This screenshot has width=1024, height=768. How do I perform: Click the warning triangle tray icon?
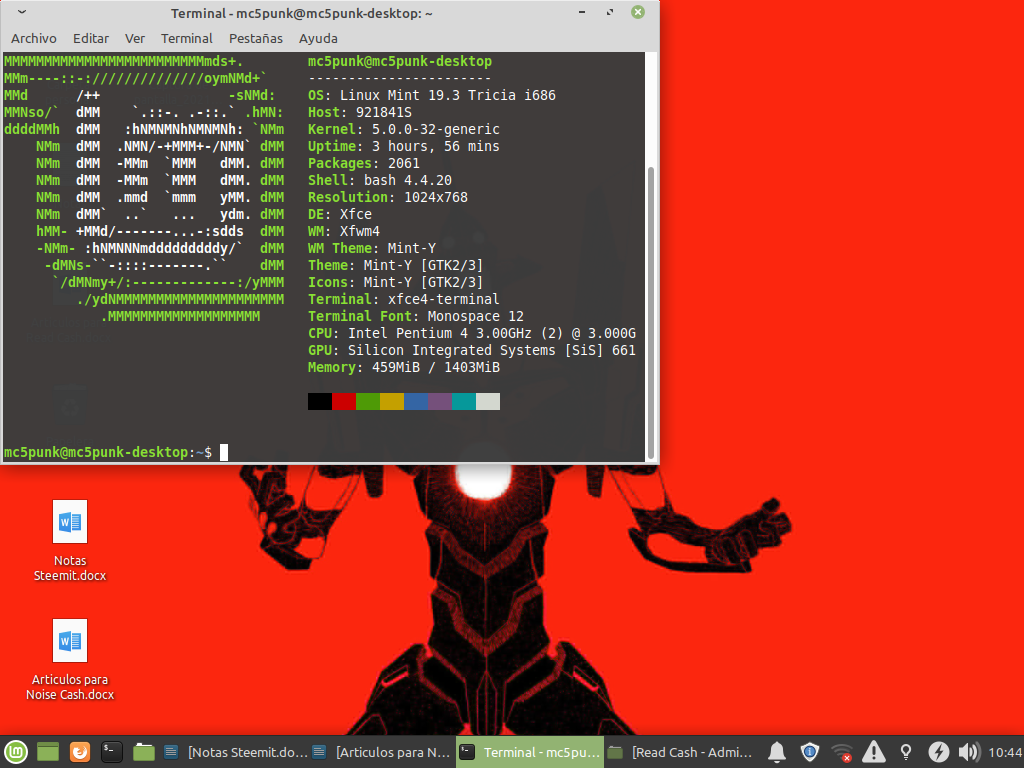[874, 752]
